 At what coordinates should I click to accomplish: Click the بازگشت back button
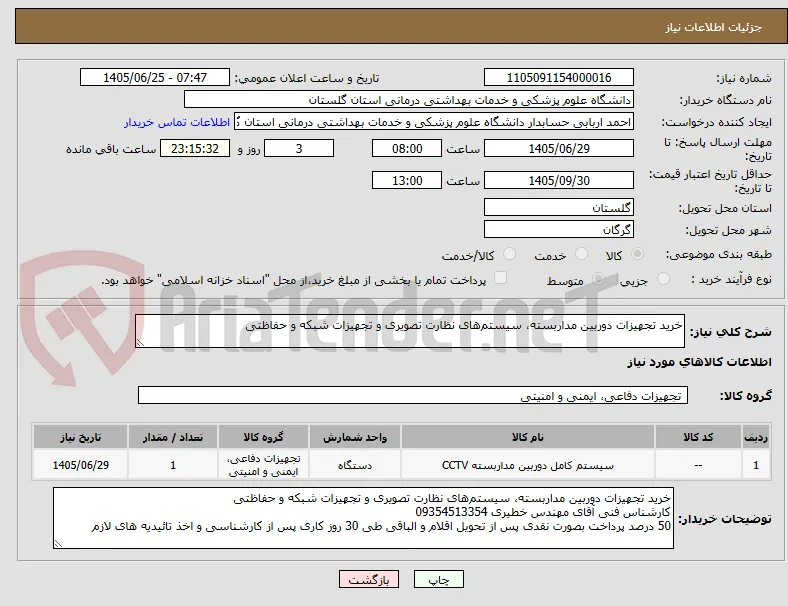(369, 579)
